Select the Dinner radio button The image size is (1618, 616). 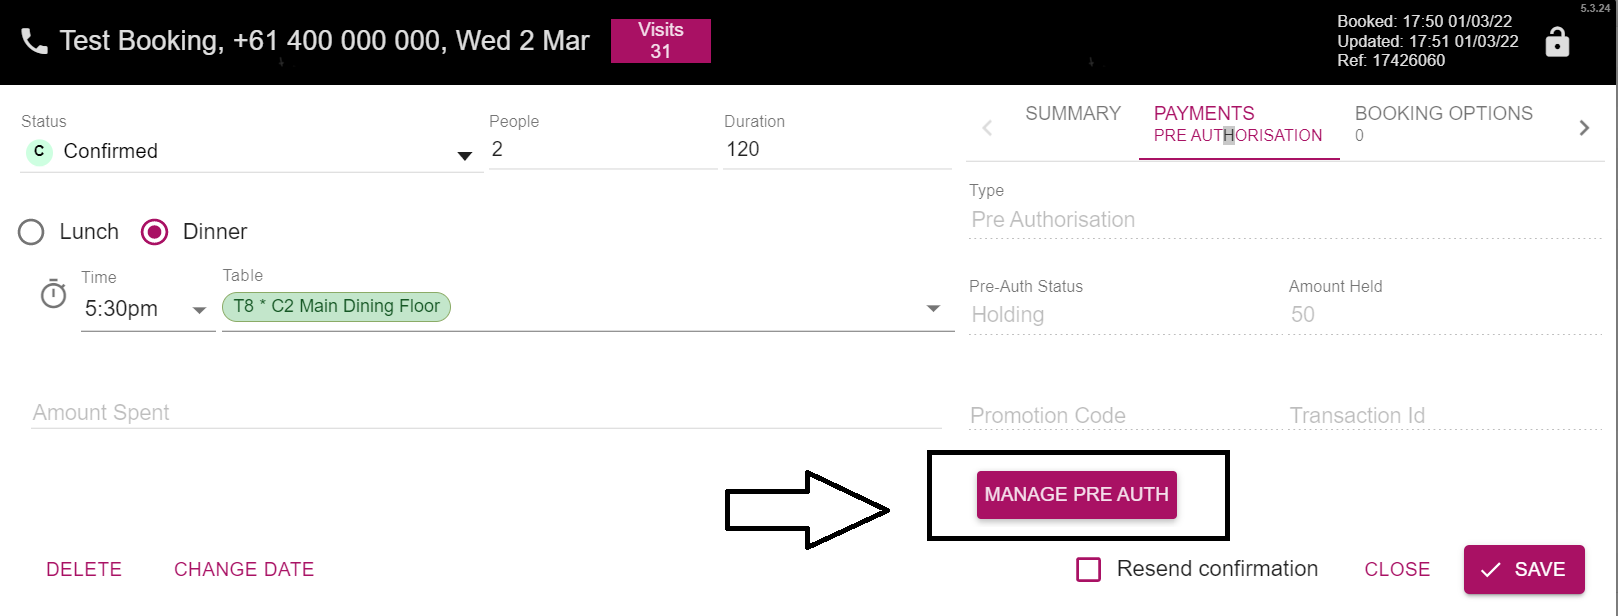point(154,231)
